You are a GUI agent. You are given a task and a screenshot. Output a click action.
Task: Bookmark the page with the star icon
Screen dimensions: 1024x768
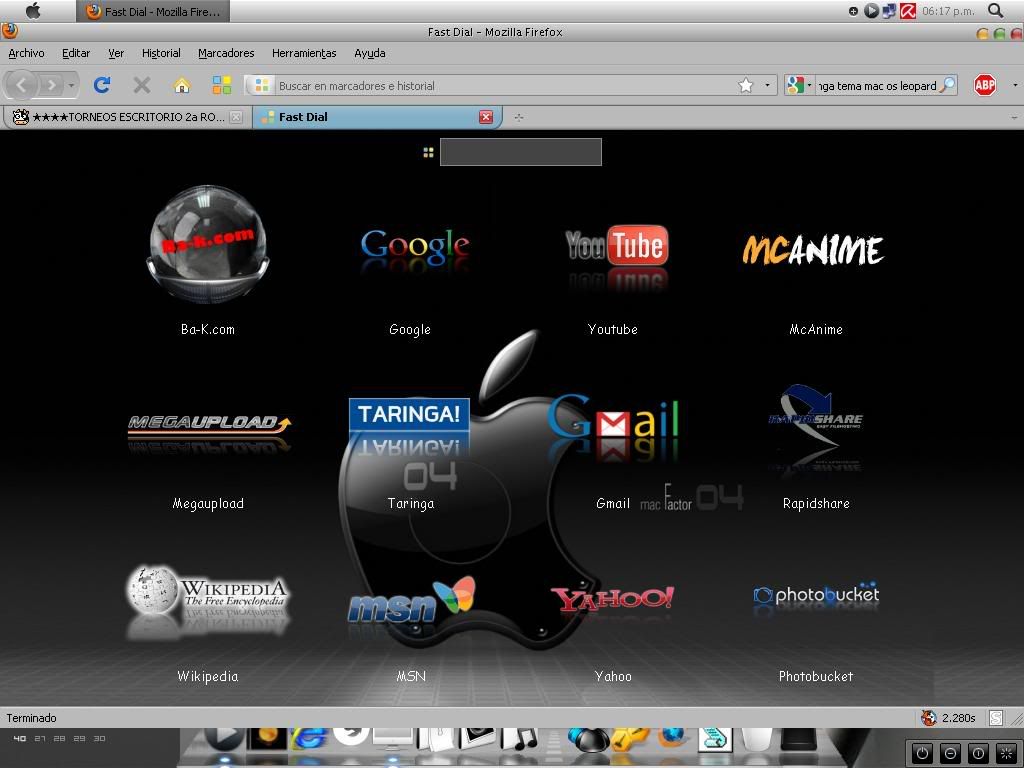(x=745, y=85)
